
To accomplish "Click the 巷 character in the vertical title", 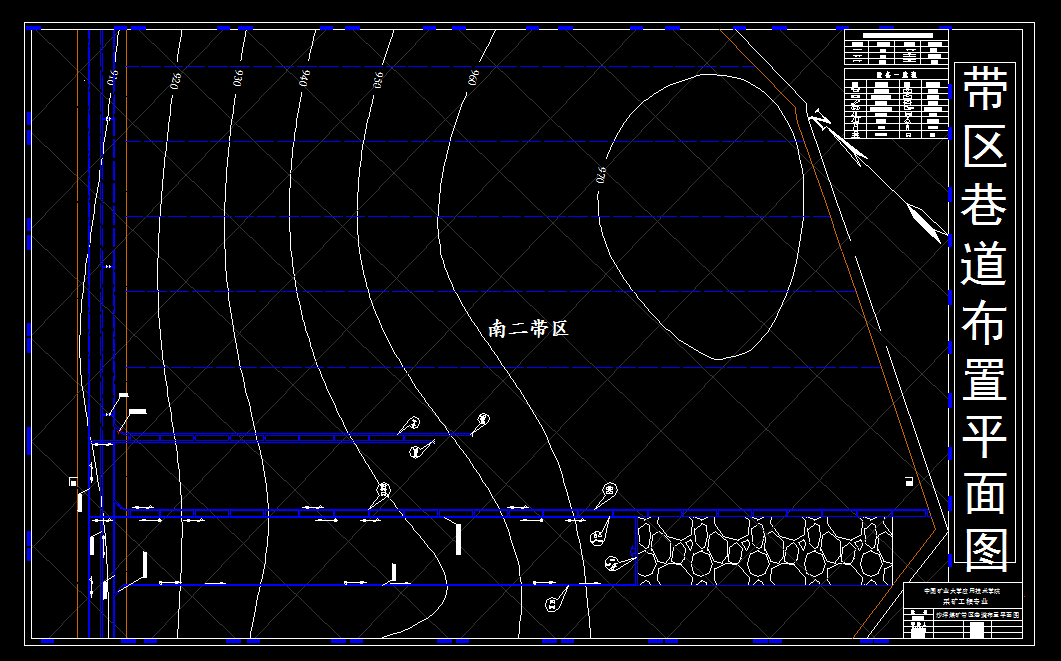I will pyautogui.click(x=985, y=204).
